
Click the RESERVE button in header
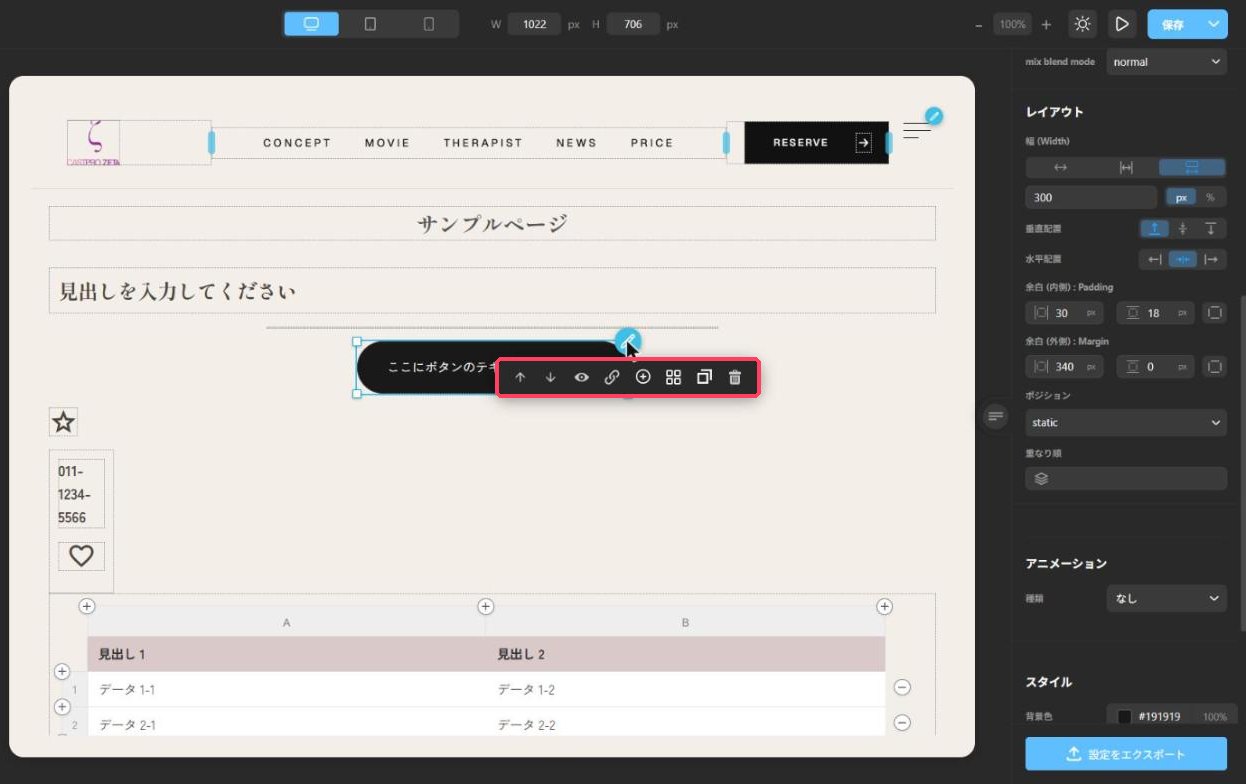[x=816, y=143]
